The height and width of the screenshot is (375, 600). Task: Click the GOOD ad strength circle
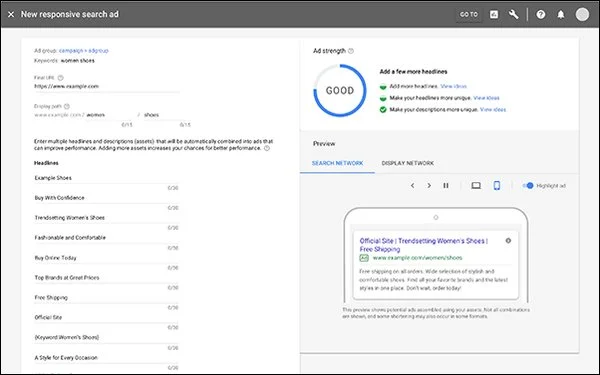(x=340, y=91)
